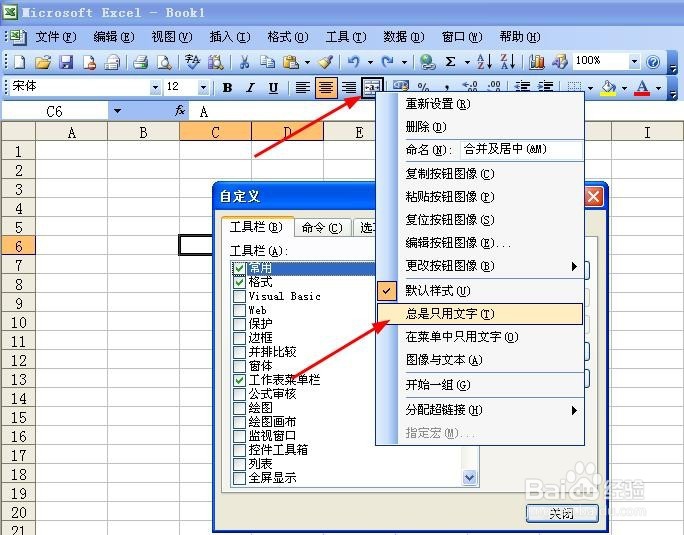Check the 绘图 toolbar checkbox
The image size is (684, 535).
click(239, 408)
